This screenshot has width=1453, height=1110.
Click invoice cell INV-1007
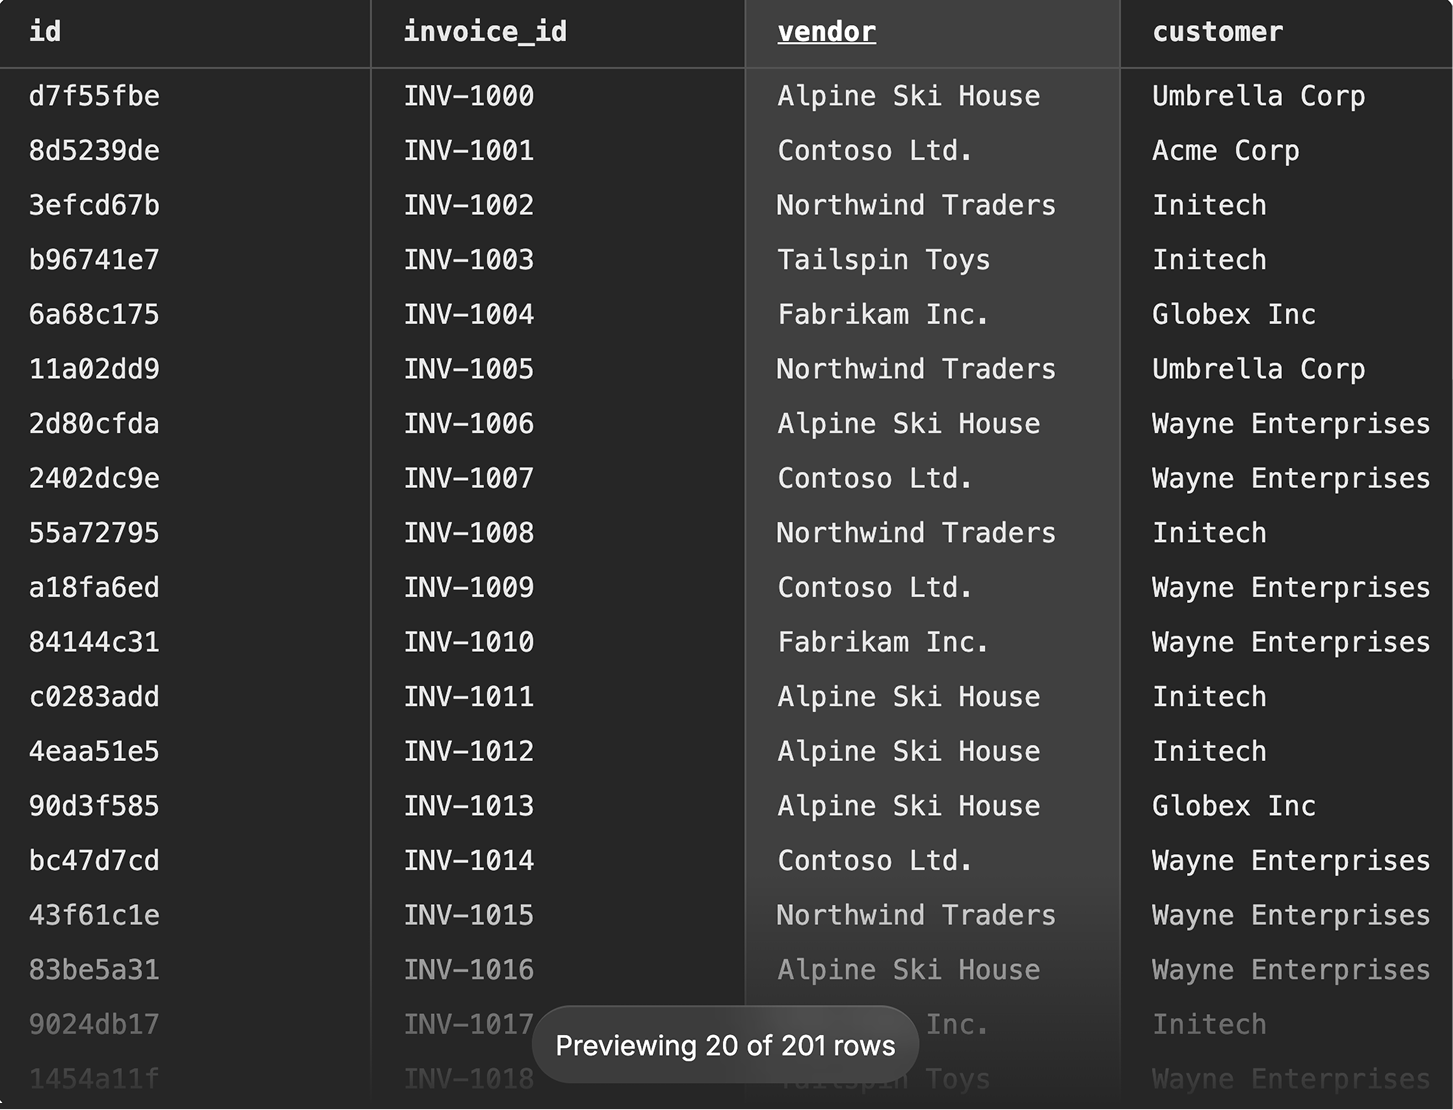click(x=469, y=478)
